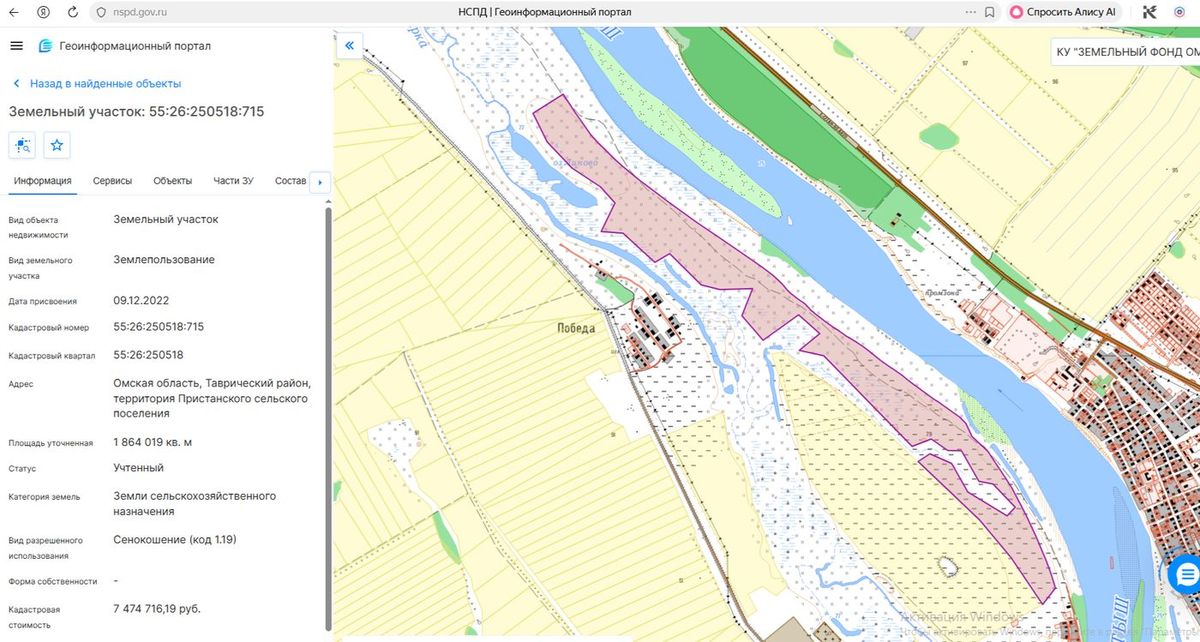Click the Победа settlement label on the map
Screen dimensions: 1200x642
pos(576,328)
